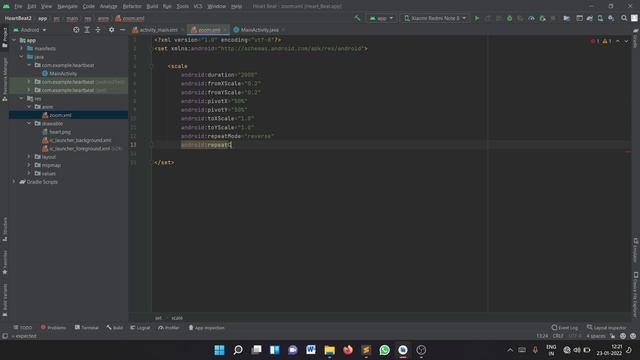Collapse the drawable folder
This screenshot has width=640, height=360.
coord(29,123)
